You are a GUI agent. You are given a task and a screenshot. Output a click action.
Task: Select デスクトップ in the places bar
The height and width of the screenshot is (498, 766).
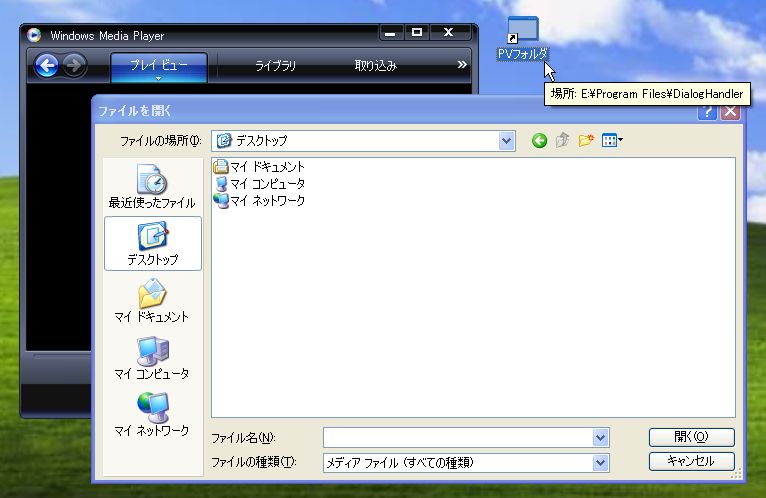pyautogui.click(x=153, y=243)
